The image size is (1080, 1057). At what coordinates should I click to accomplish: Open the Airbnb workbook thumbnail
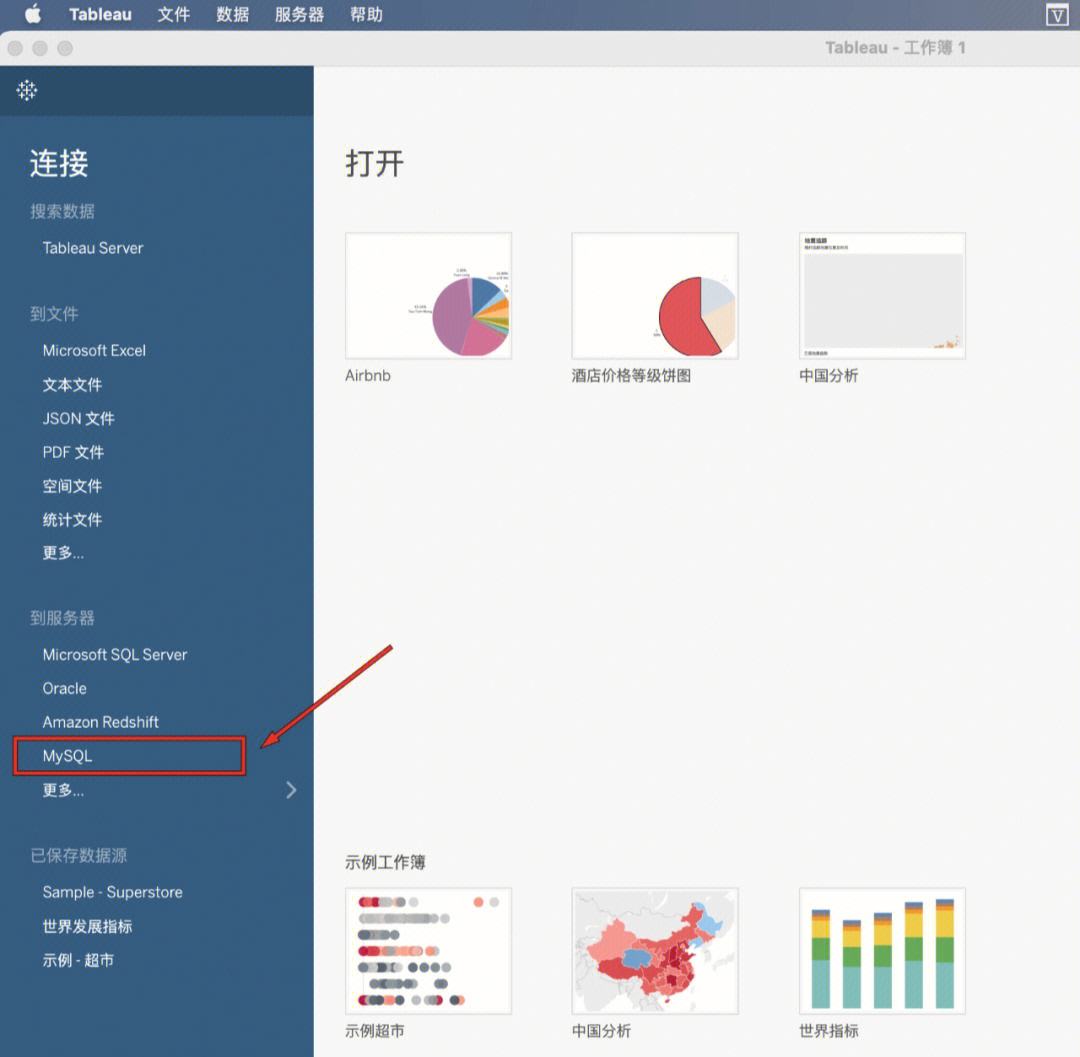428,295
